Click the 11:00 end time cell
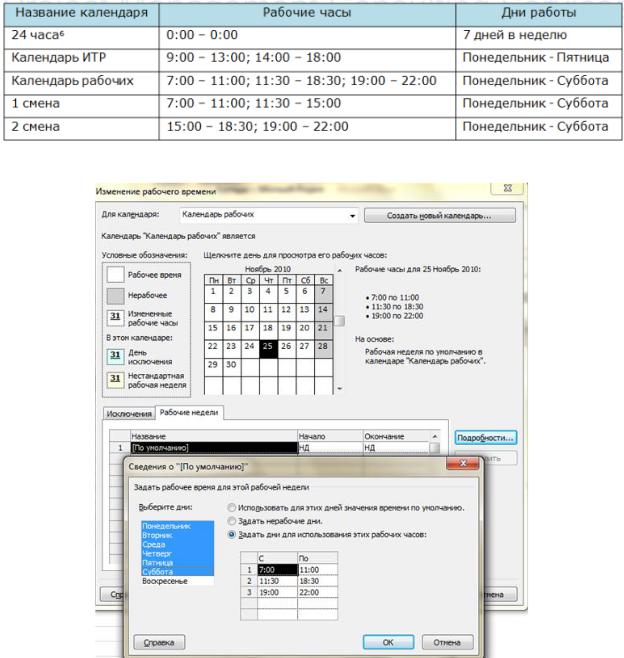 tap(317, 570)
